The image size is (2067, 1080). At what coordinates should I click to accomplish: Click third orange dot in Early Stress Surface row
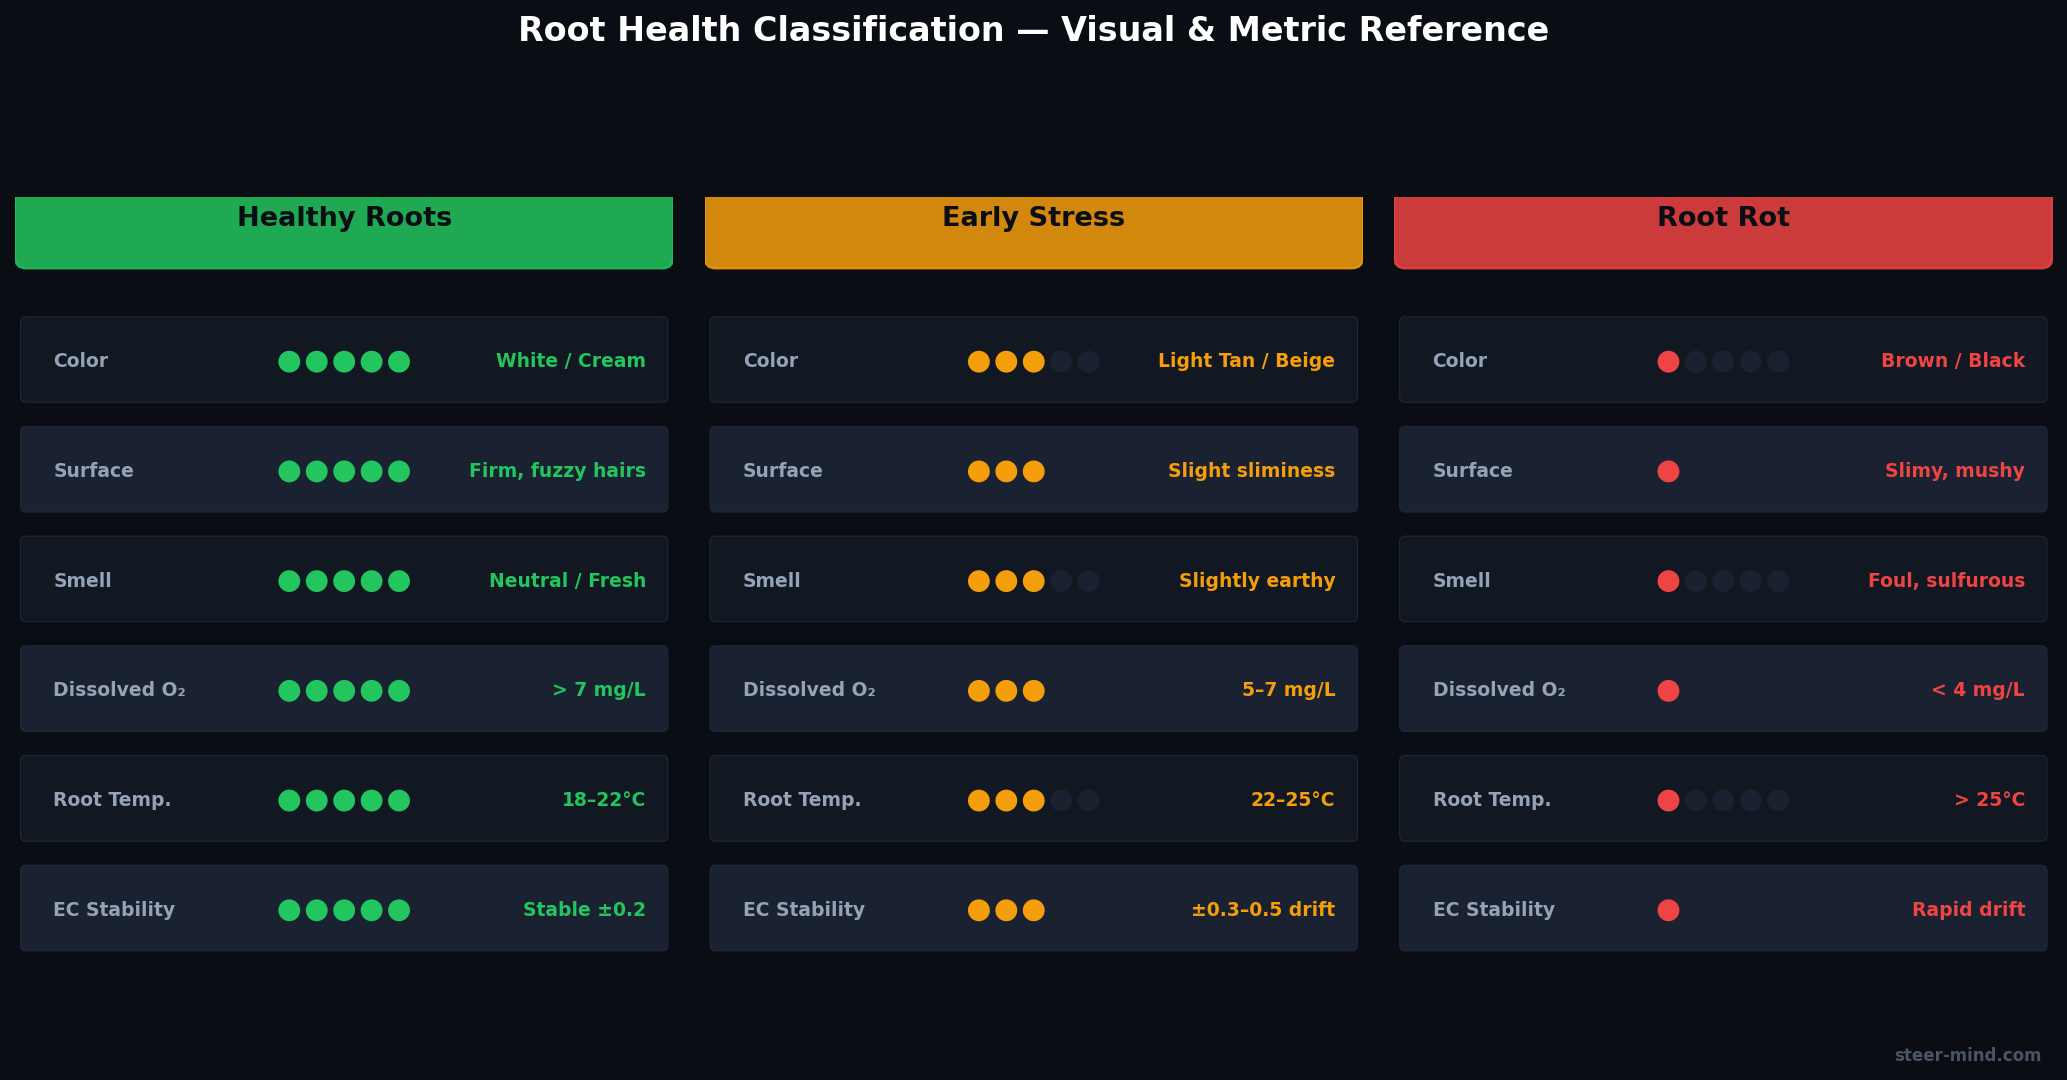pos(1034,471)
